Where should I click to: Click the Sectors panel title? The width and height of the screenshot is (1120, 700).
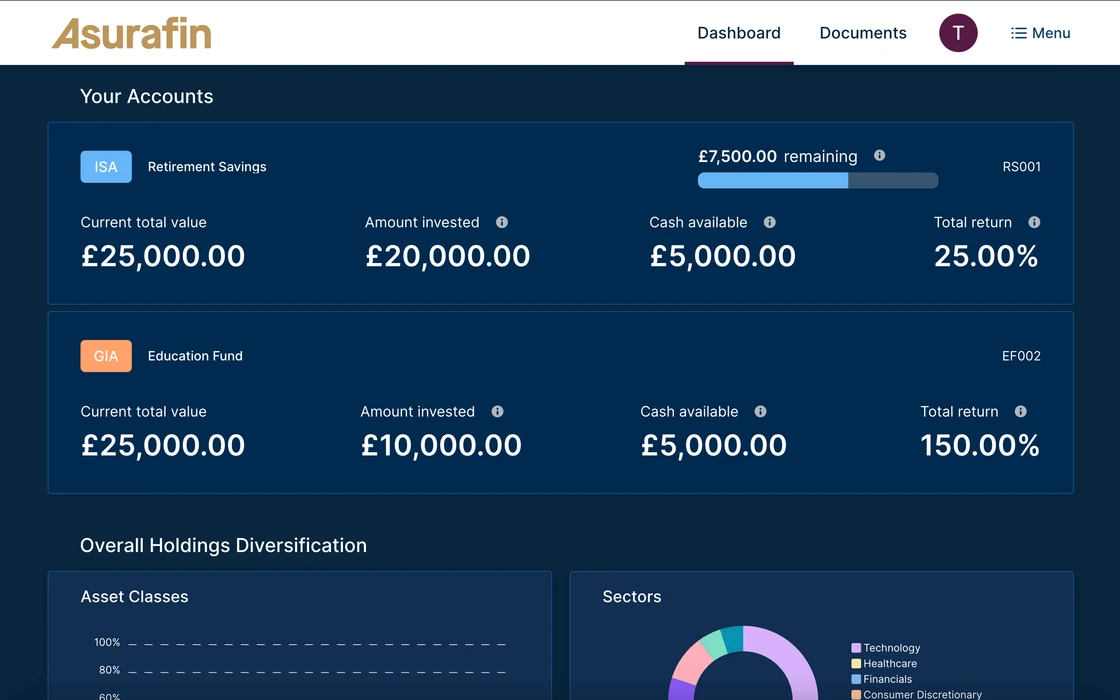coord(631,596)
